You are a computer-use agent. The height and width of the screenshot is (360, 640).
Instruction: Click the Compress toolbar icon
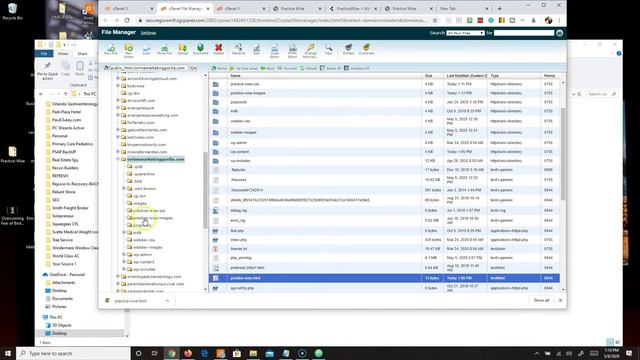coord(367,49)
